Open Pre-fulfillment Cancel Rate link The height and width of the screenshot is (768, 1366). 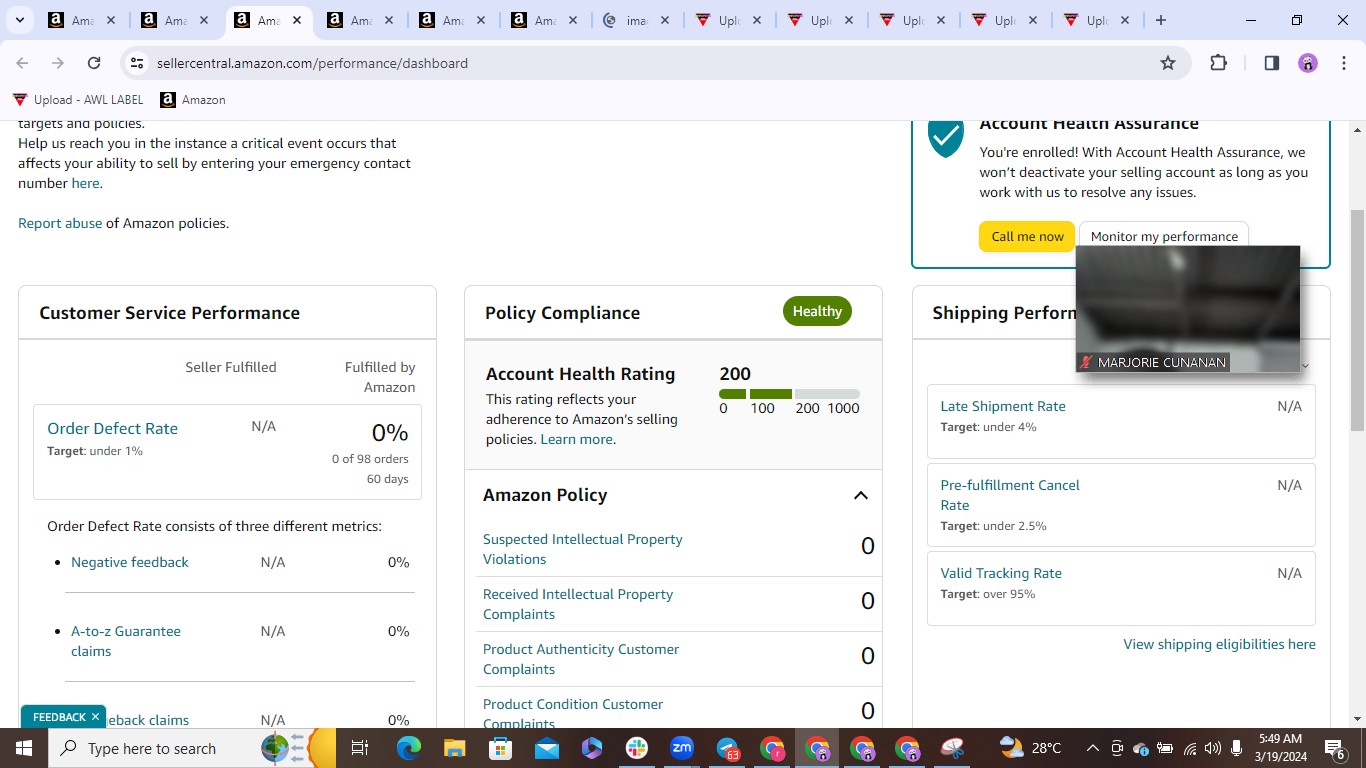1010,495
